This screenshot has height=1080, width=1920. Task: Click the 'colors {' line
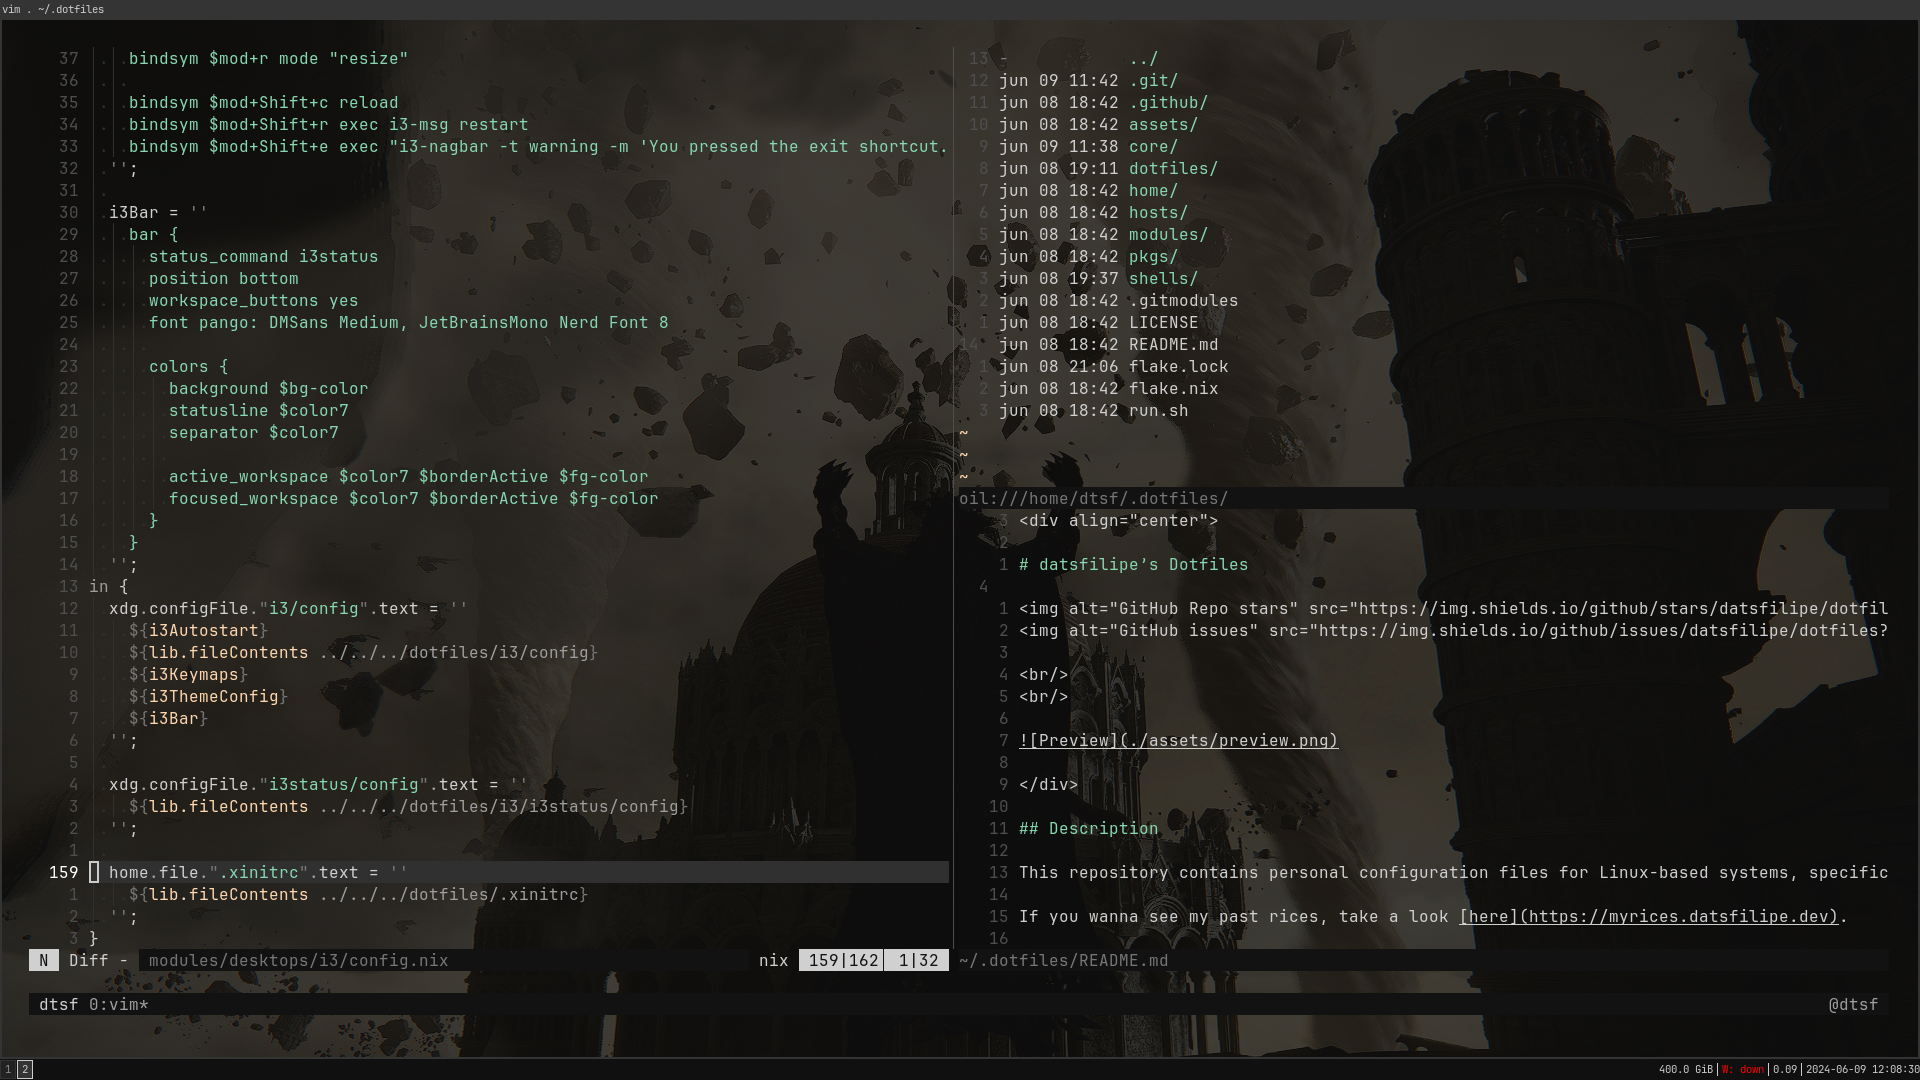click(x=188, y=367)
